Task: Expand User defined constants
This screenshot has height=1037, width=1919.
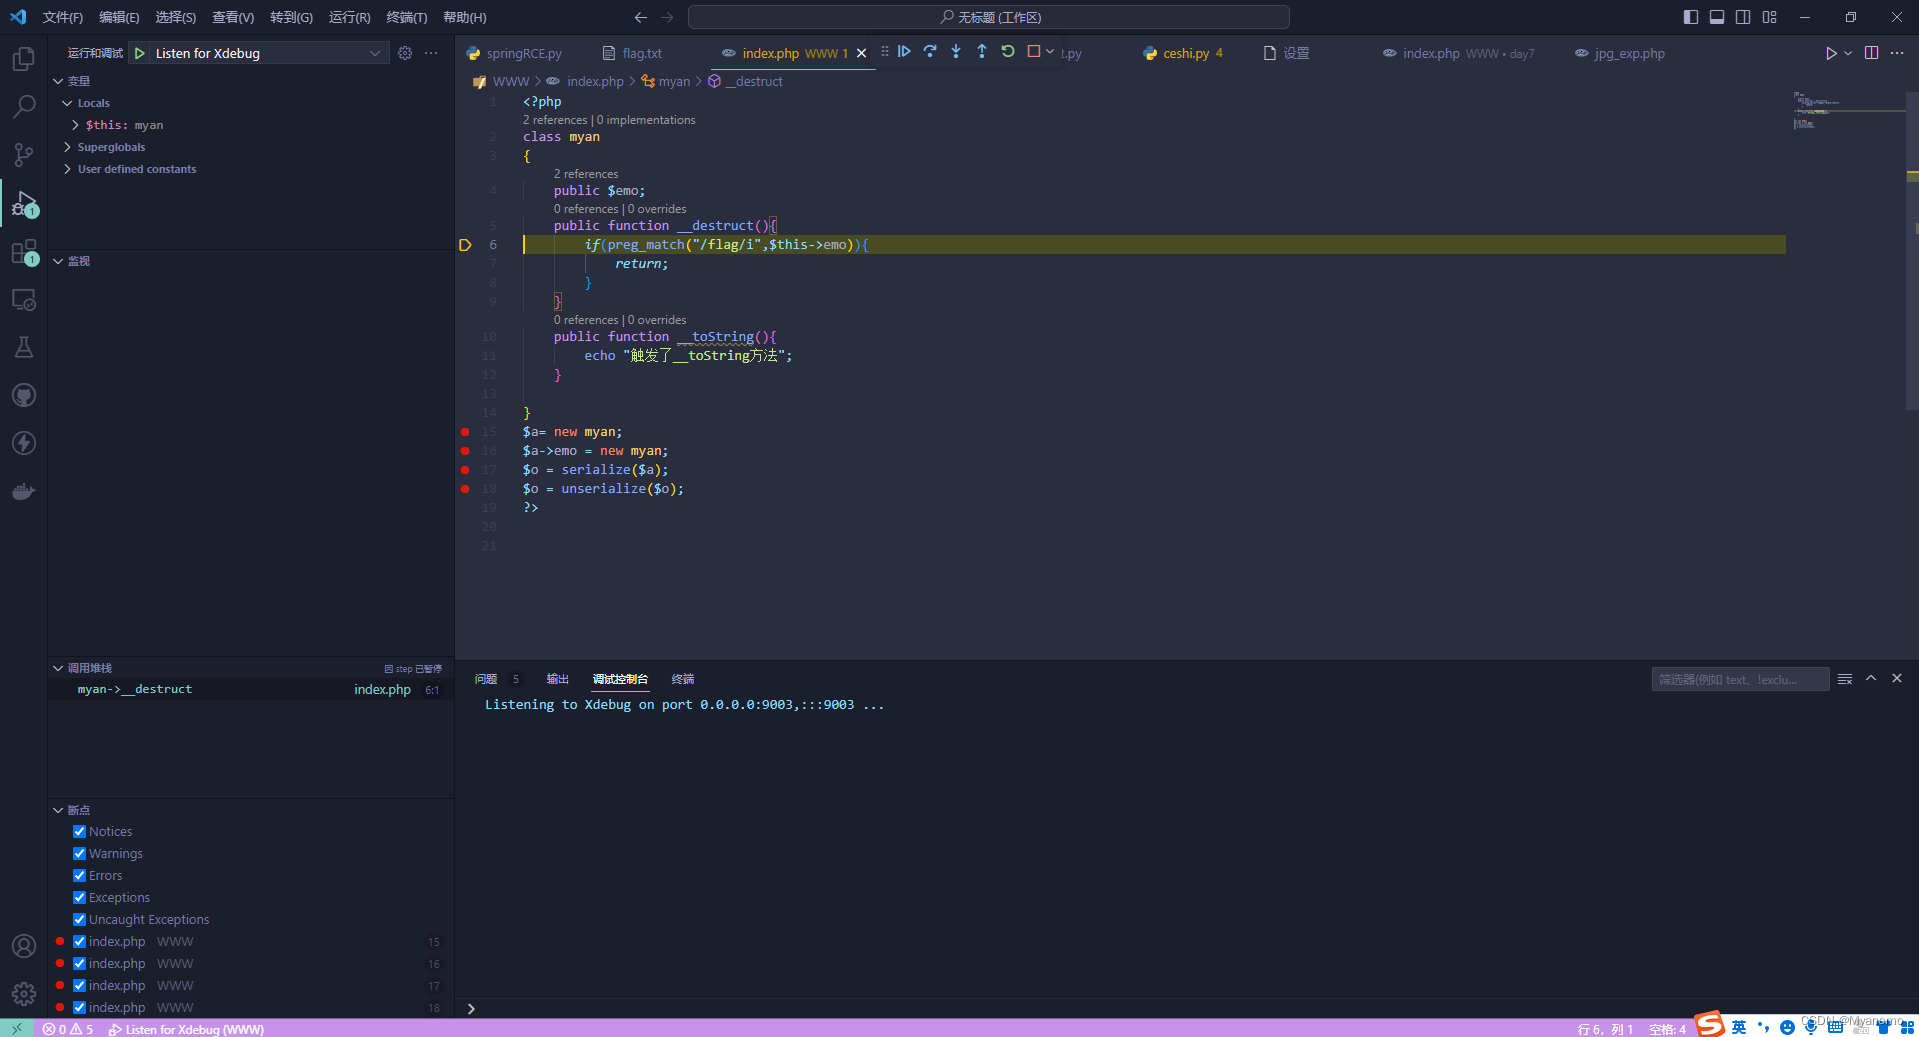Action: click(67, 169)
